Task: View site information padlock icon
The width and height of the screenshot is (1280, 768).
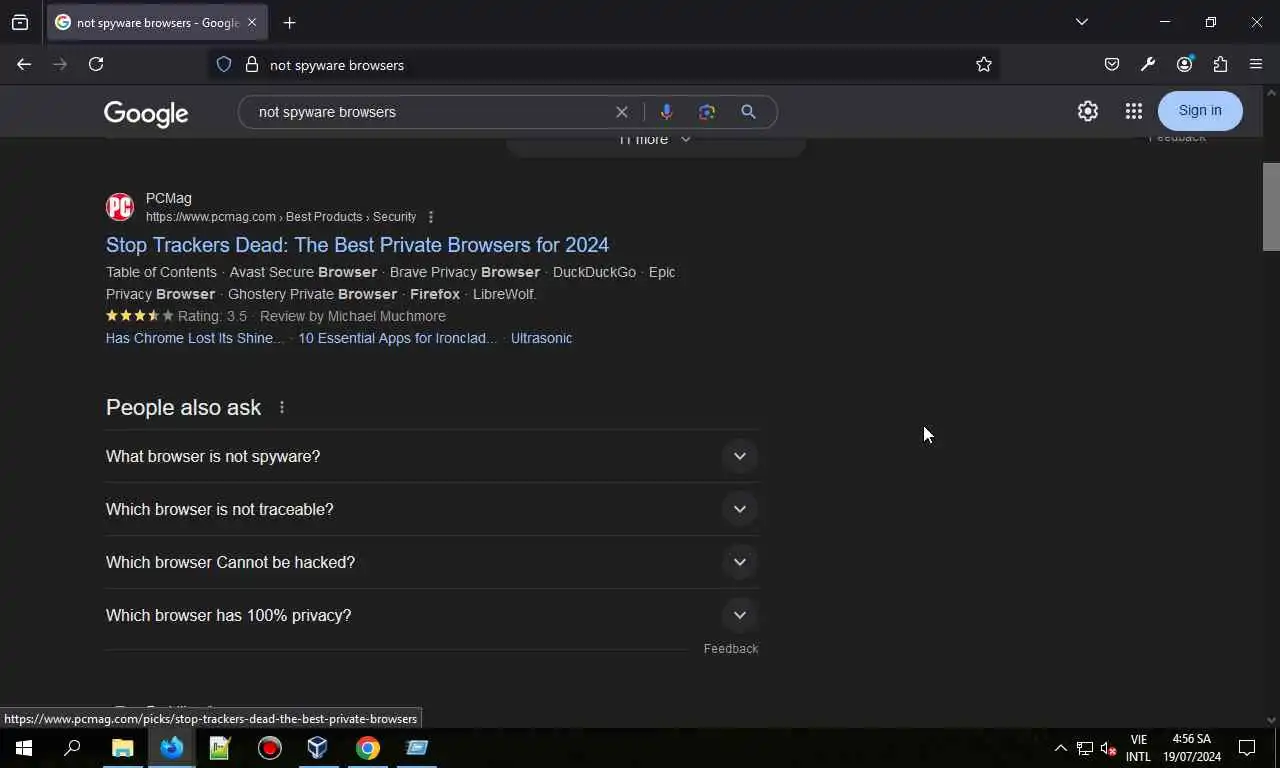Action: click(252, 64)
